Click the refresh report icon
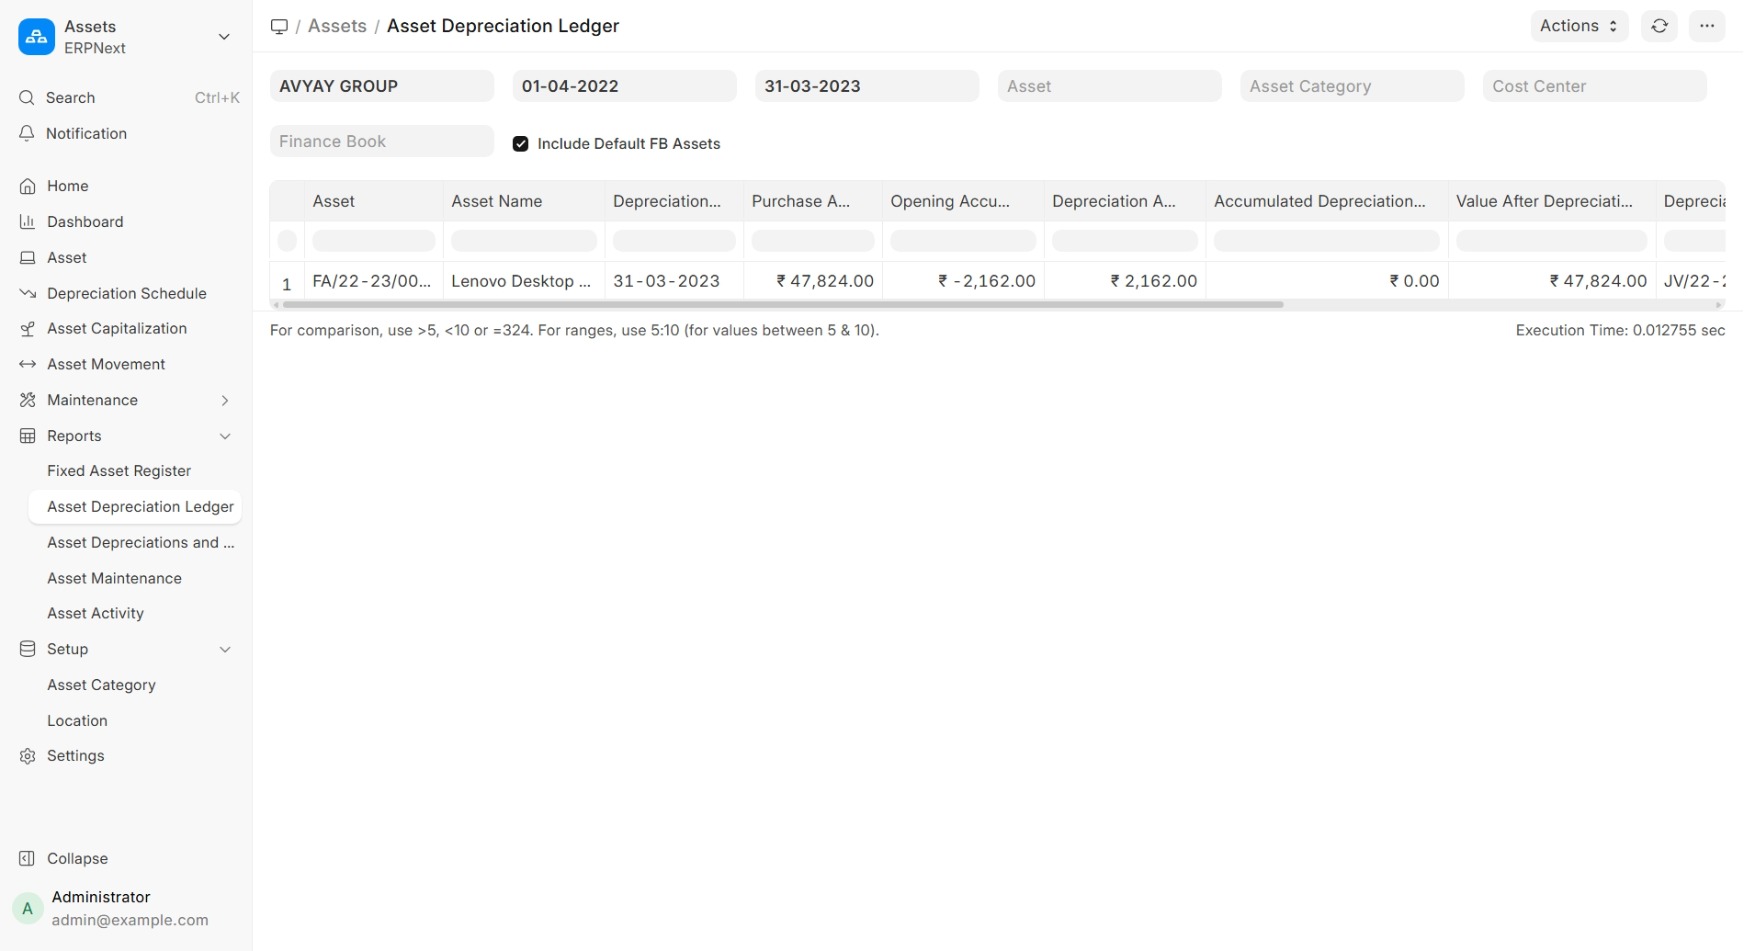Image resolution: width=1755 pixels, height=951 pixels. [1659, 26]
